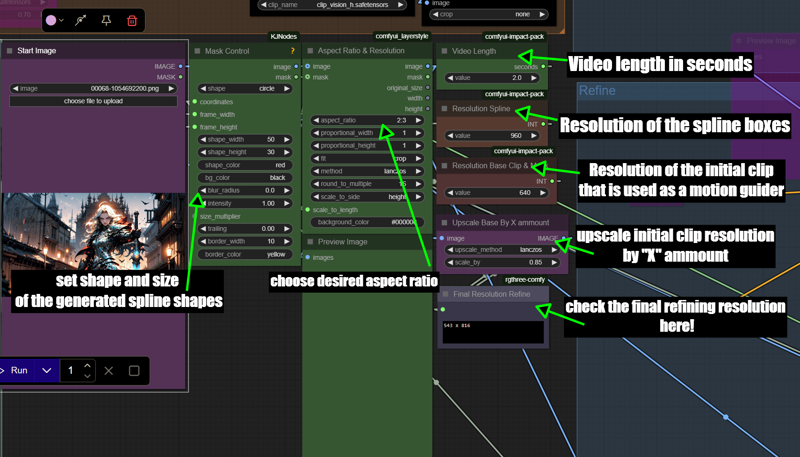Click the frame_width input port
The image size is (800, 457).
tap(195, 115)
